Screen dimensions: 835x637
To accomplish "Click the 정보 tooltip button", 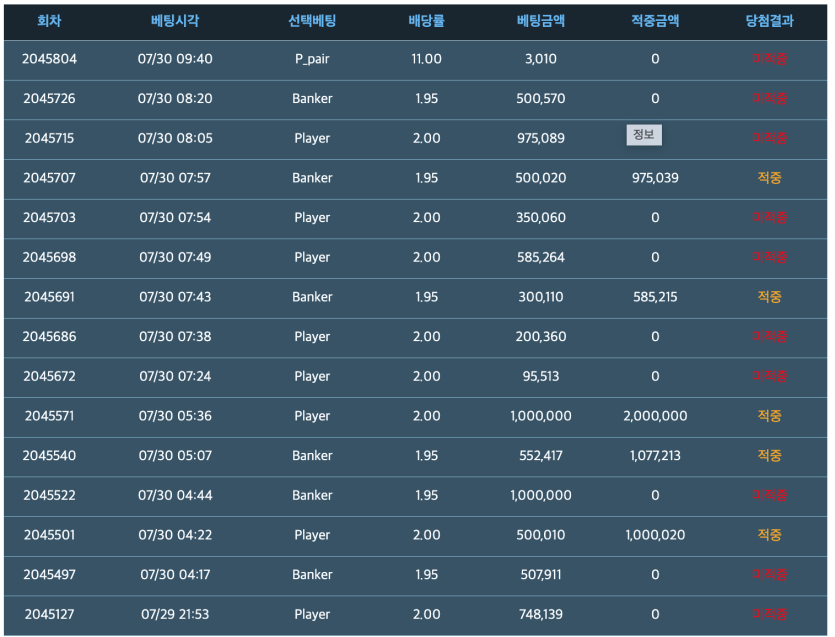I will pyautogui.click(x=644, y=135).
